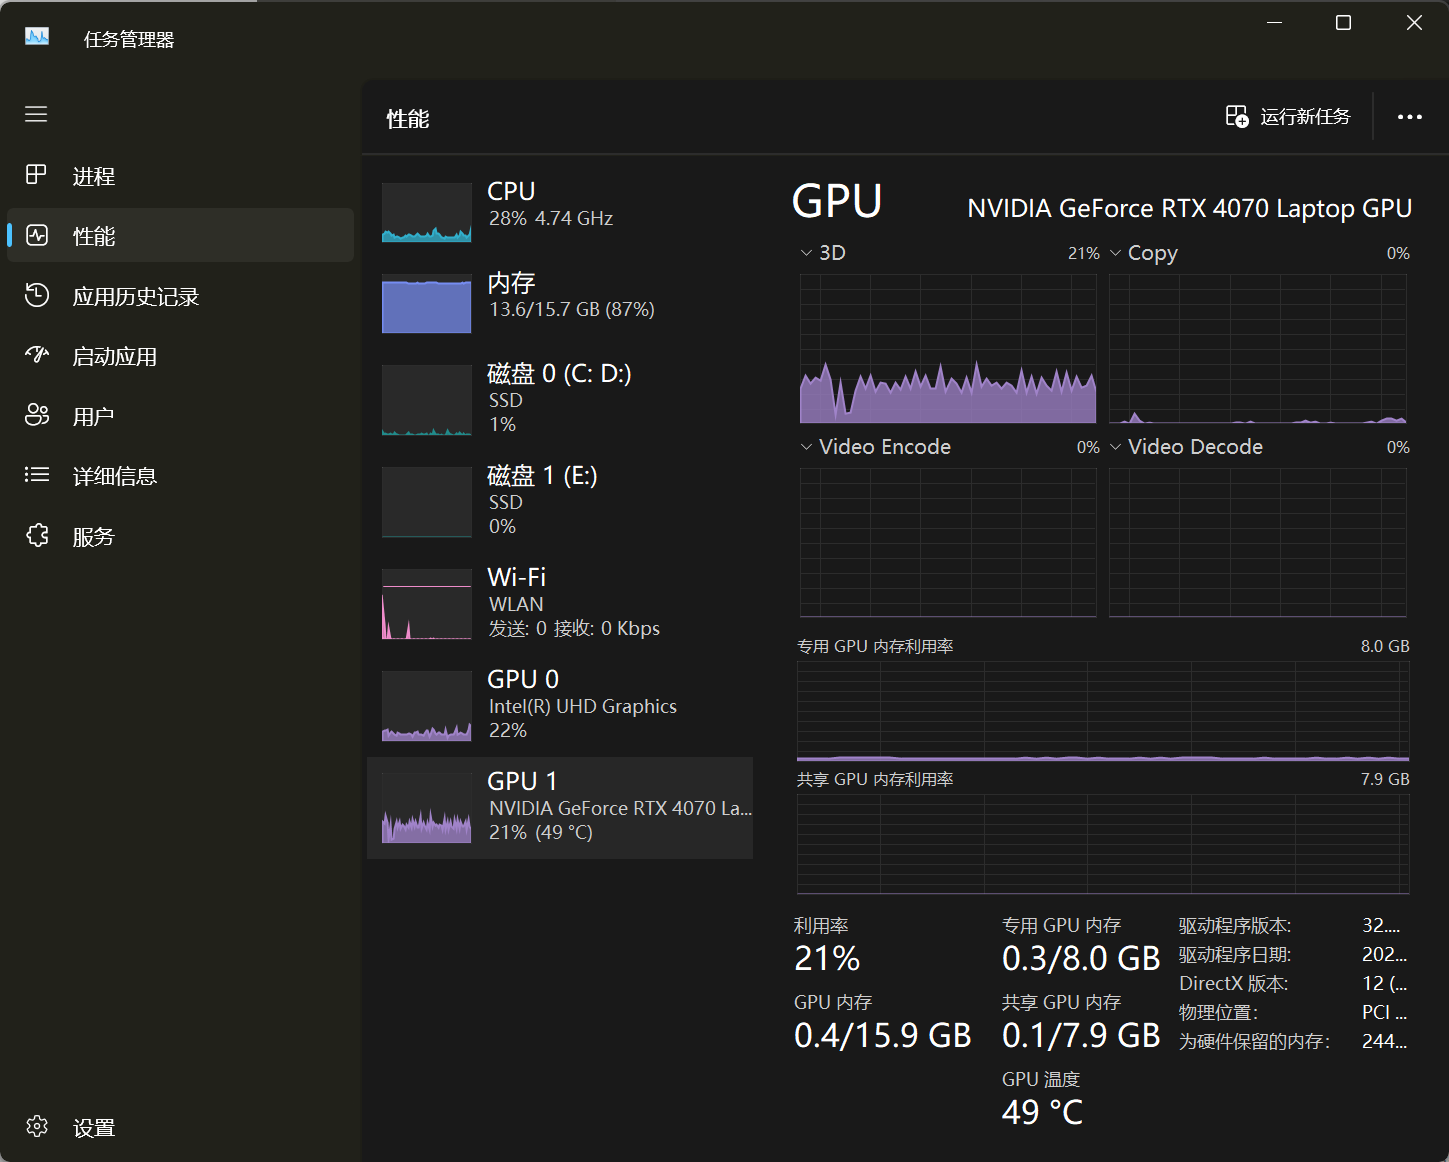This screenshot has height=1162, width=1449.
Task: Select the Wi-Fi throughput mini graph
Action: [427, 604]
